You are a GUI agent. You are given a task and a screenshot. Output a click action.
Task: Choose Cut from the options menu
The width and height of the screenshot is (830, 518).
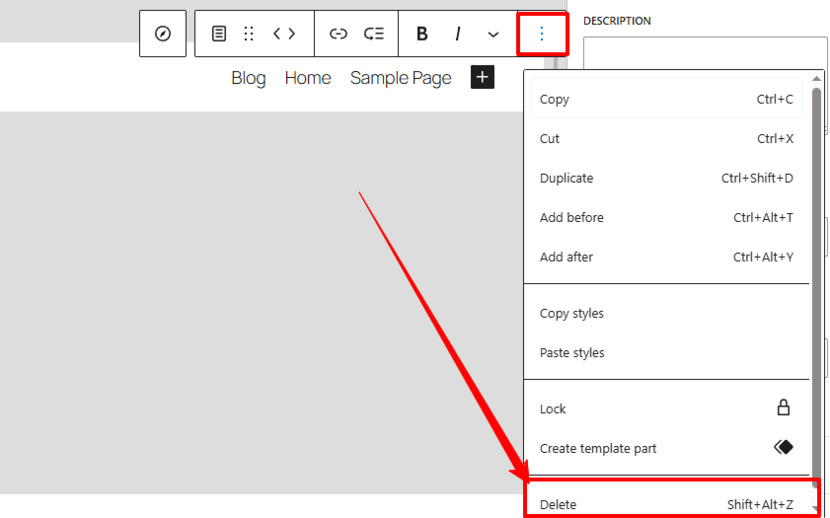tap(666, 139)
